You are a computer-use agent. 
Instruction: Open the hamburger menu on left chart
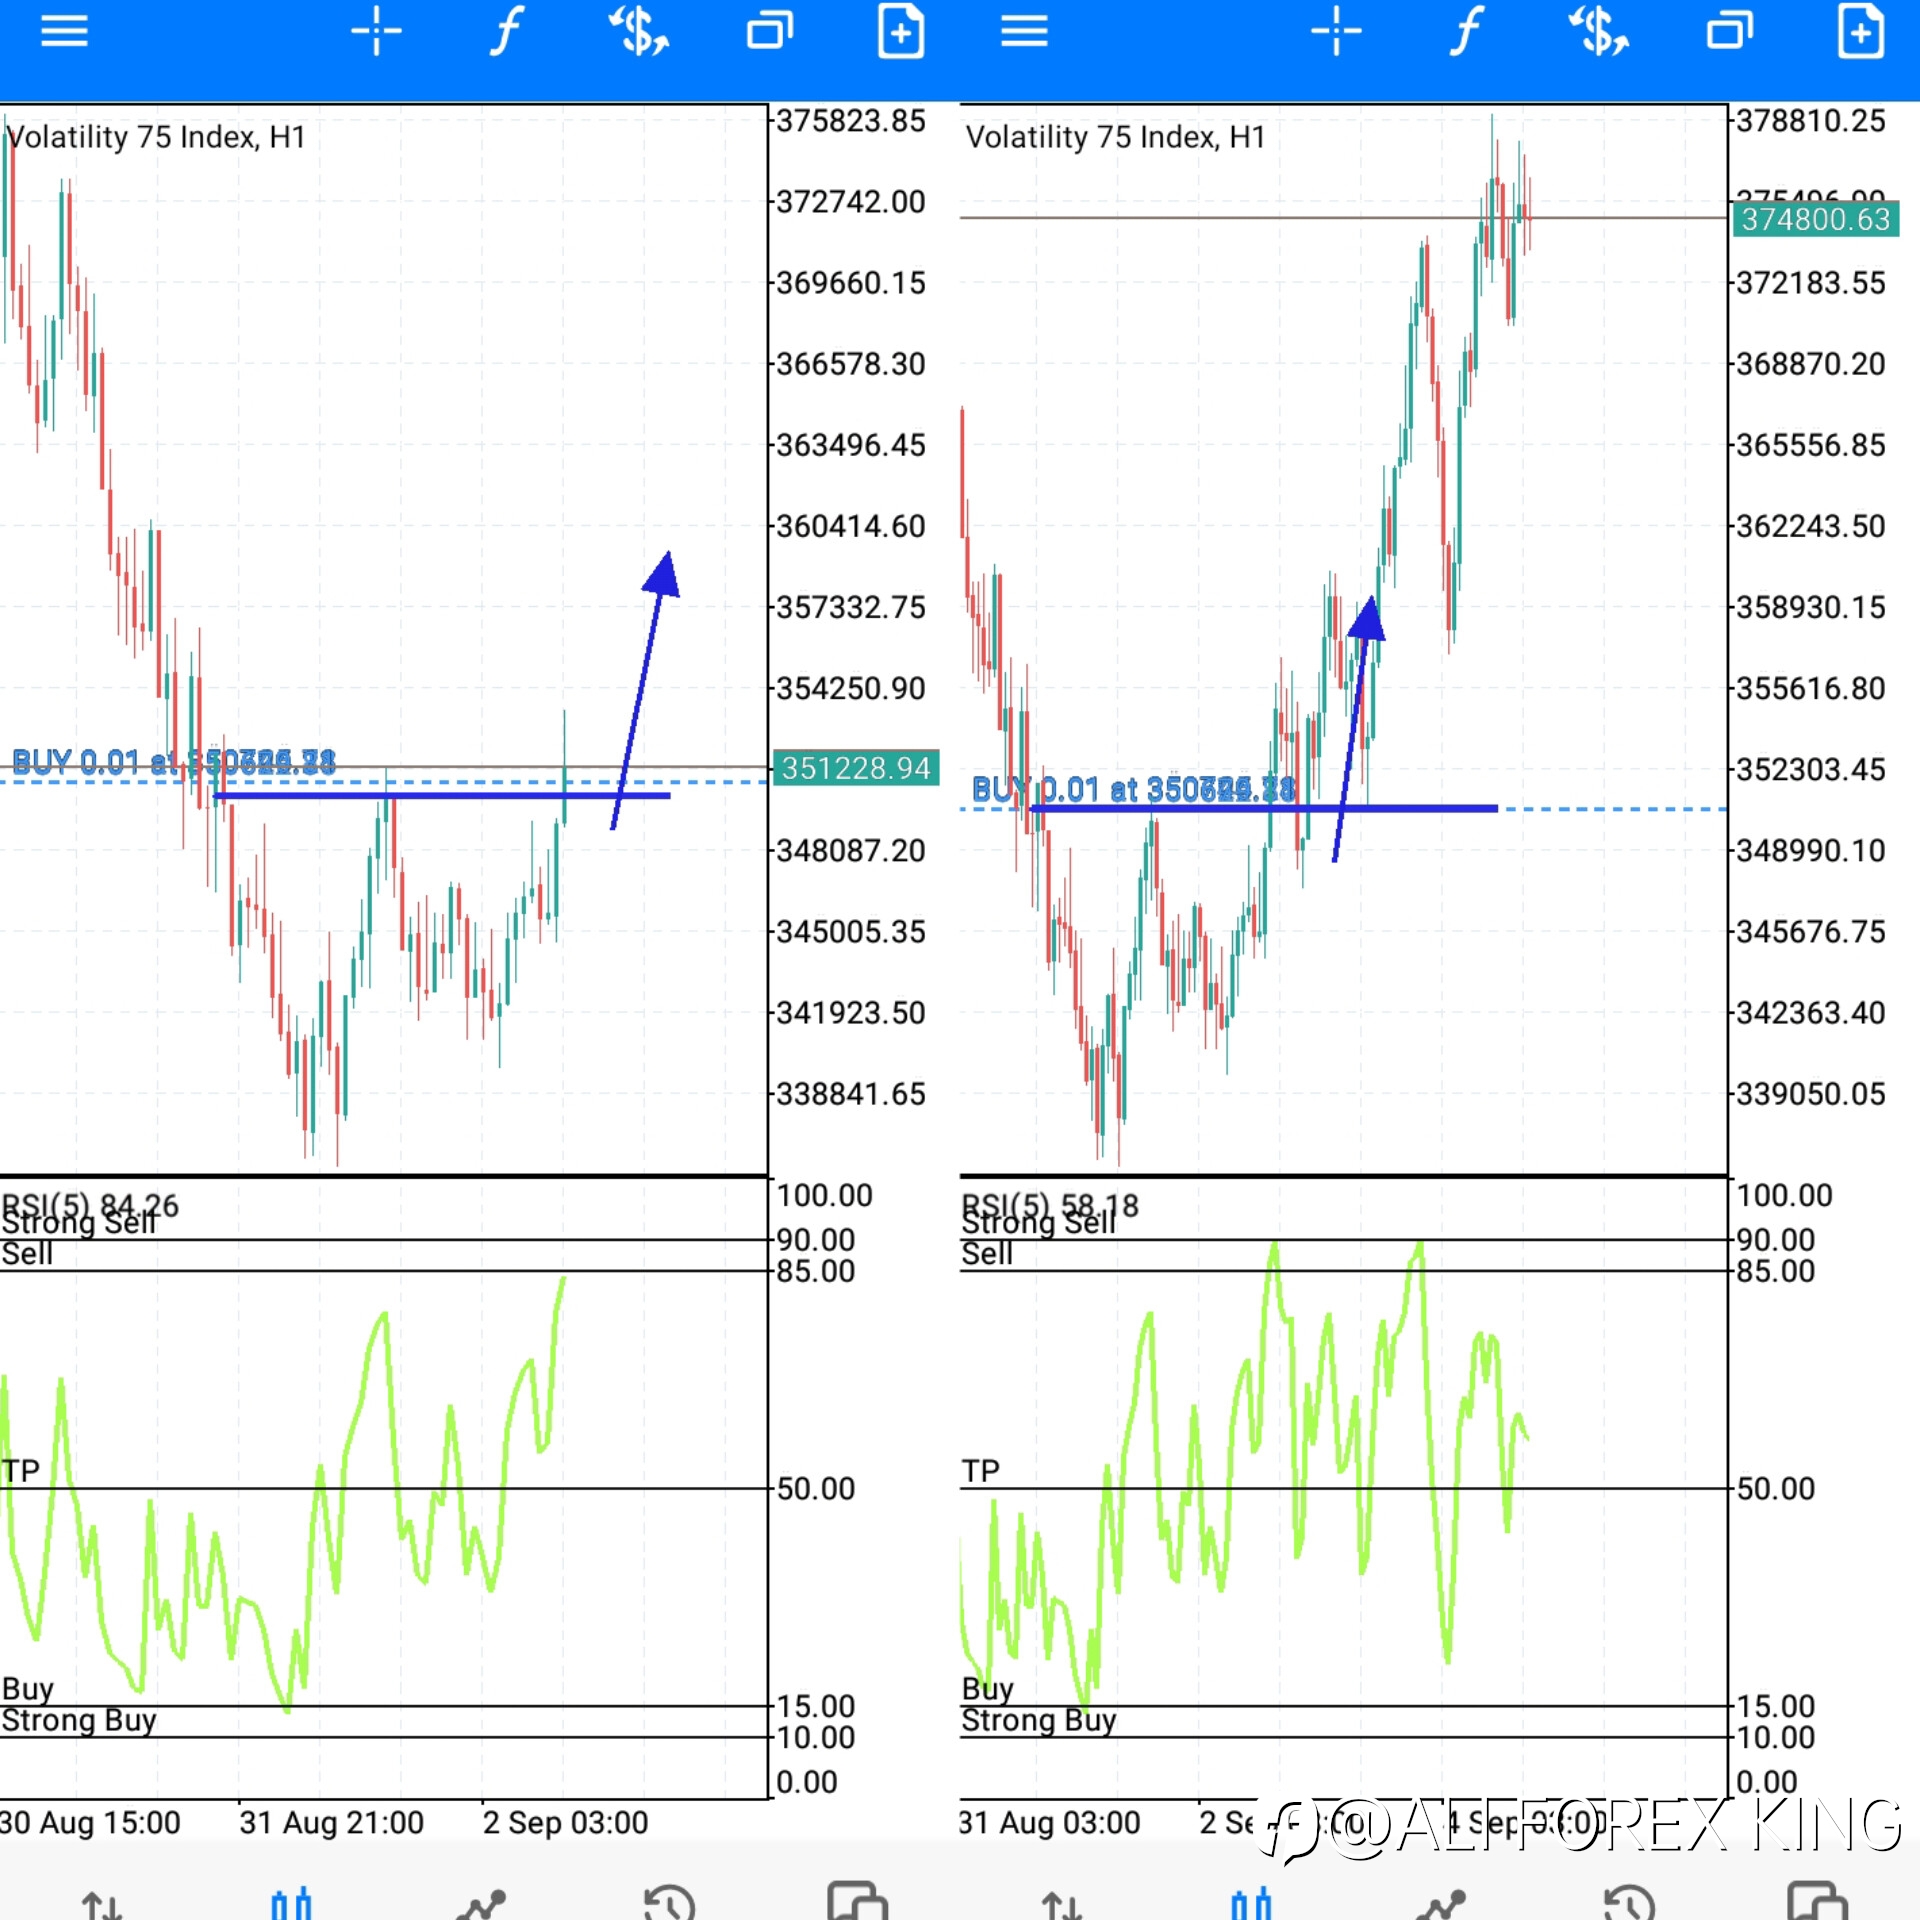coord(64,32)
